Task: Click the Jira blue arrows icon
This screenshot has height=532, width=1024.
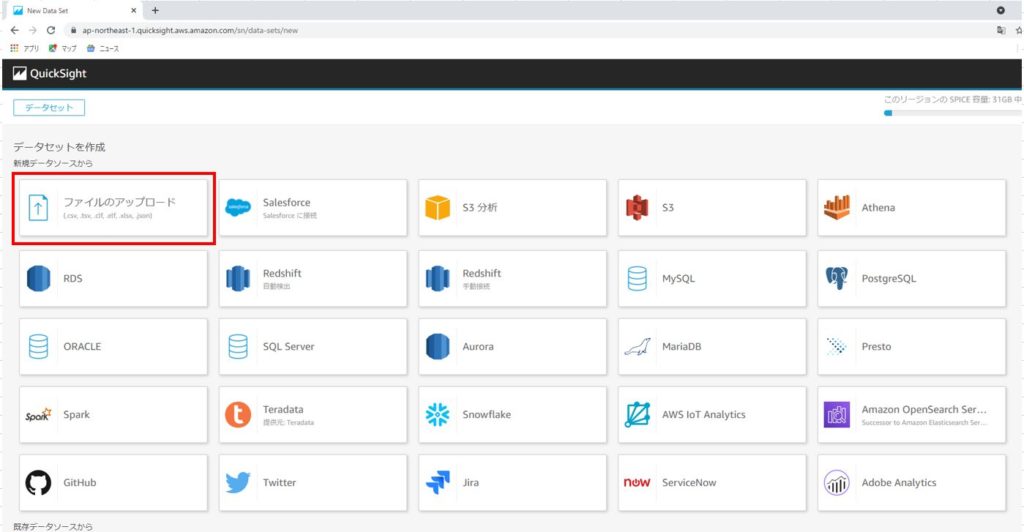Action: (x=438, y=483)
